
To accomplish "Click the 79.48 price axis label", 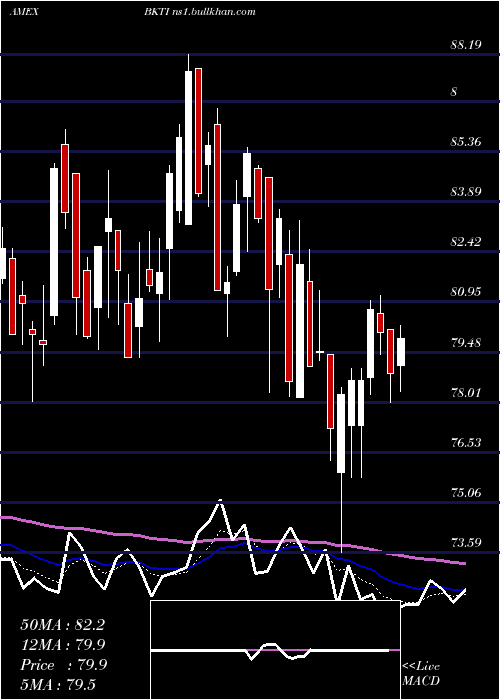I will [466, 343].
